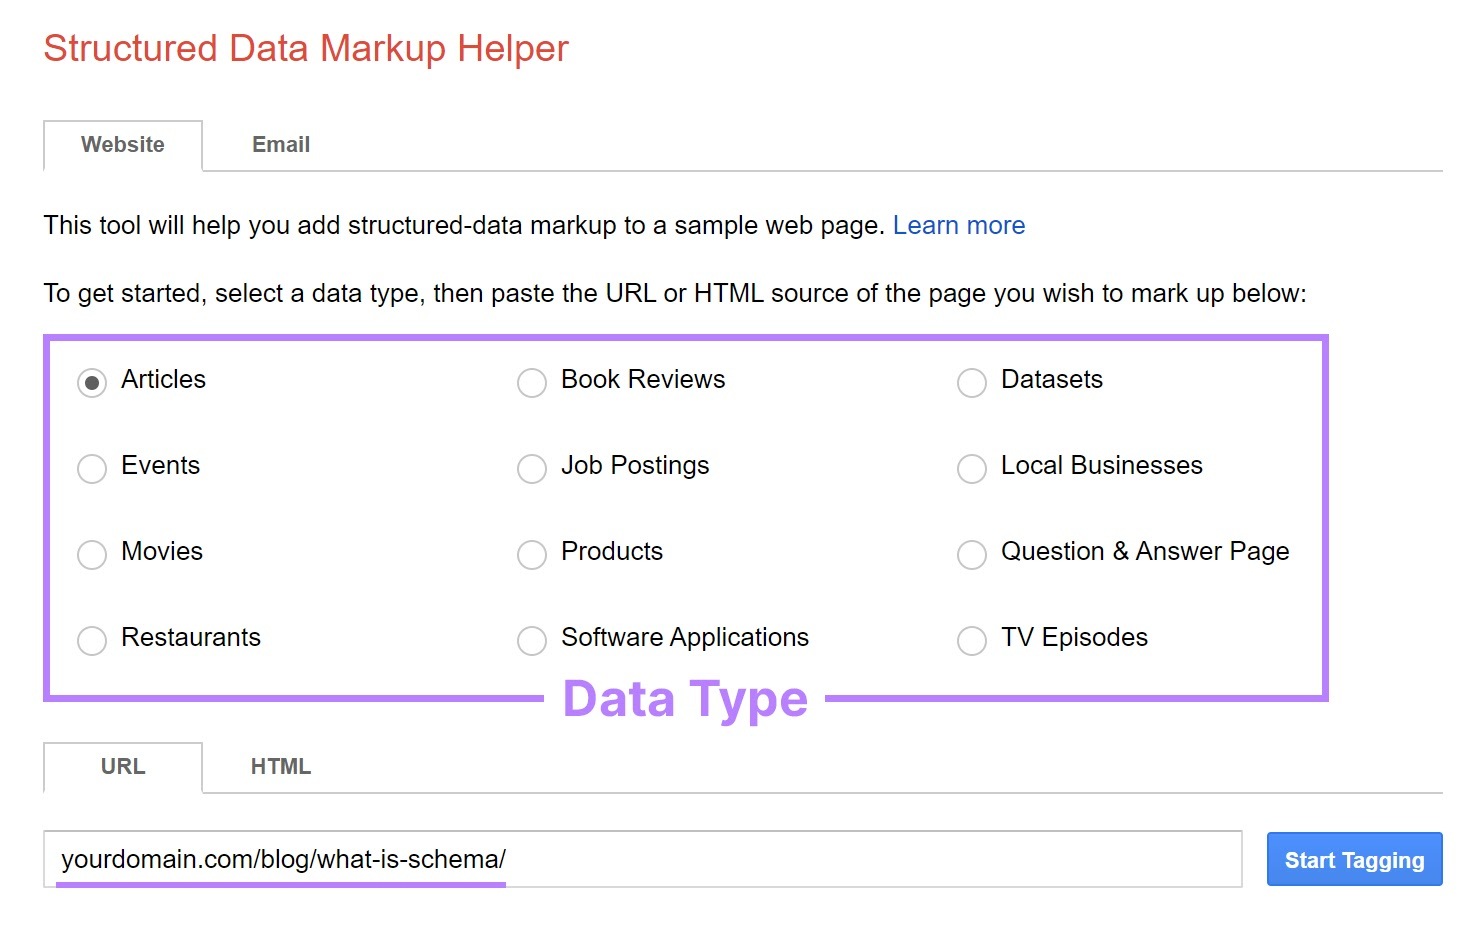Click inside the URL input field
The height and width of the screenshot is (930, 1467).
click(640, 859)
